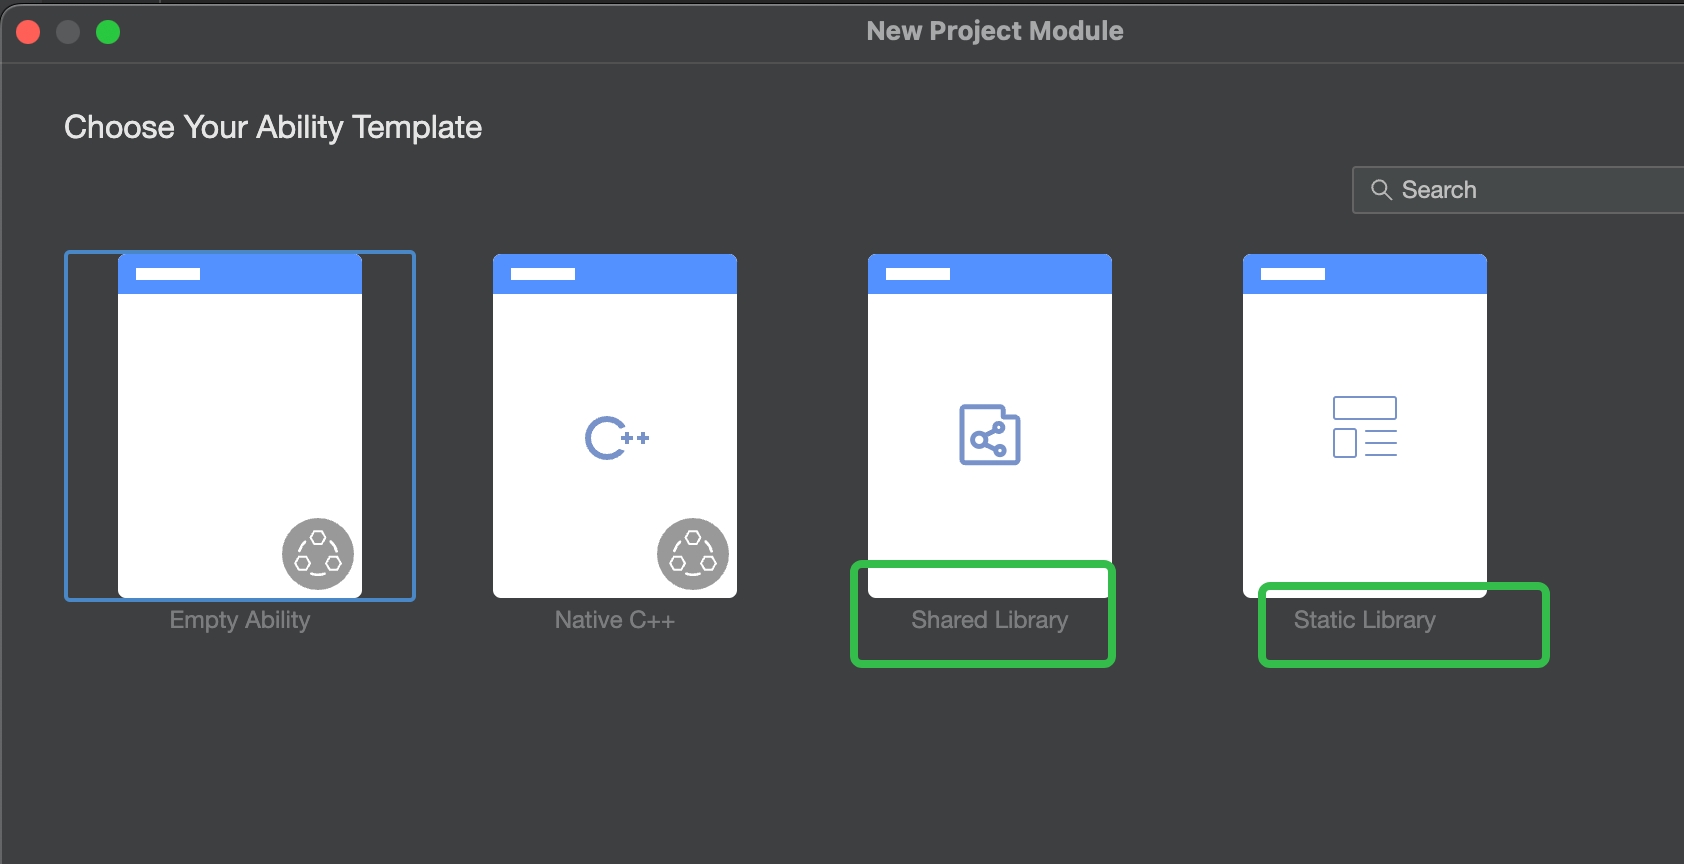This screenshot has width=1684, height=864.
Task: Click the round badge on Empty Ability preview
Action: (x=318, y=554)
